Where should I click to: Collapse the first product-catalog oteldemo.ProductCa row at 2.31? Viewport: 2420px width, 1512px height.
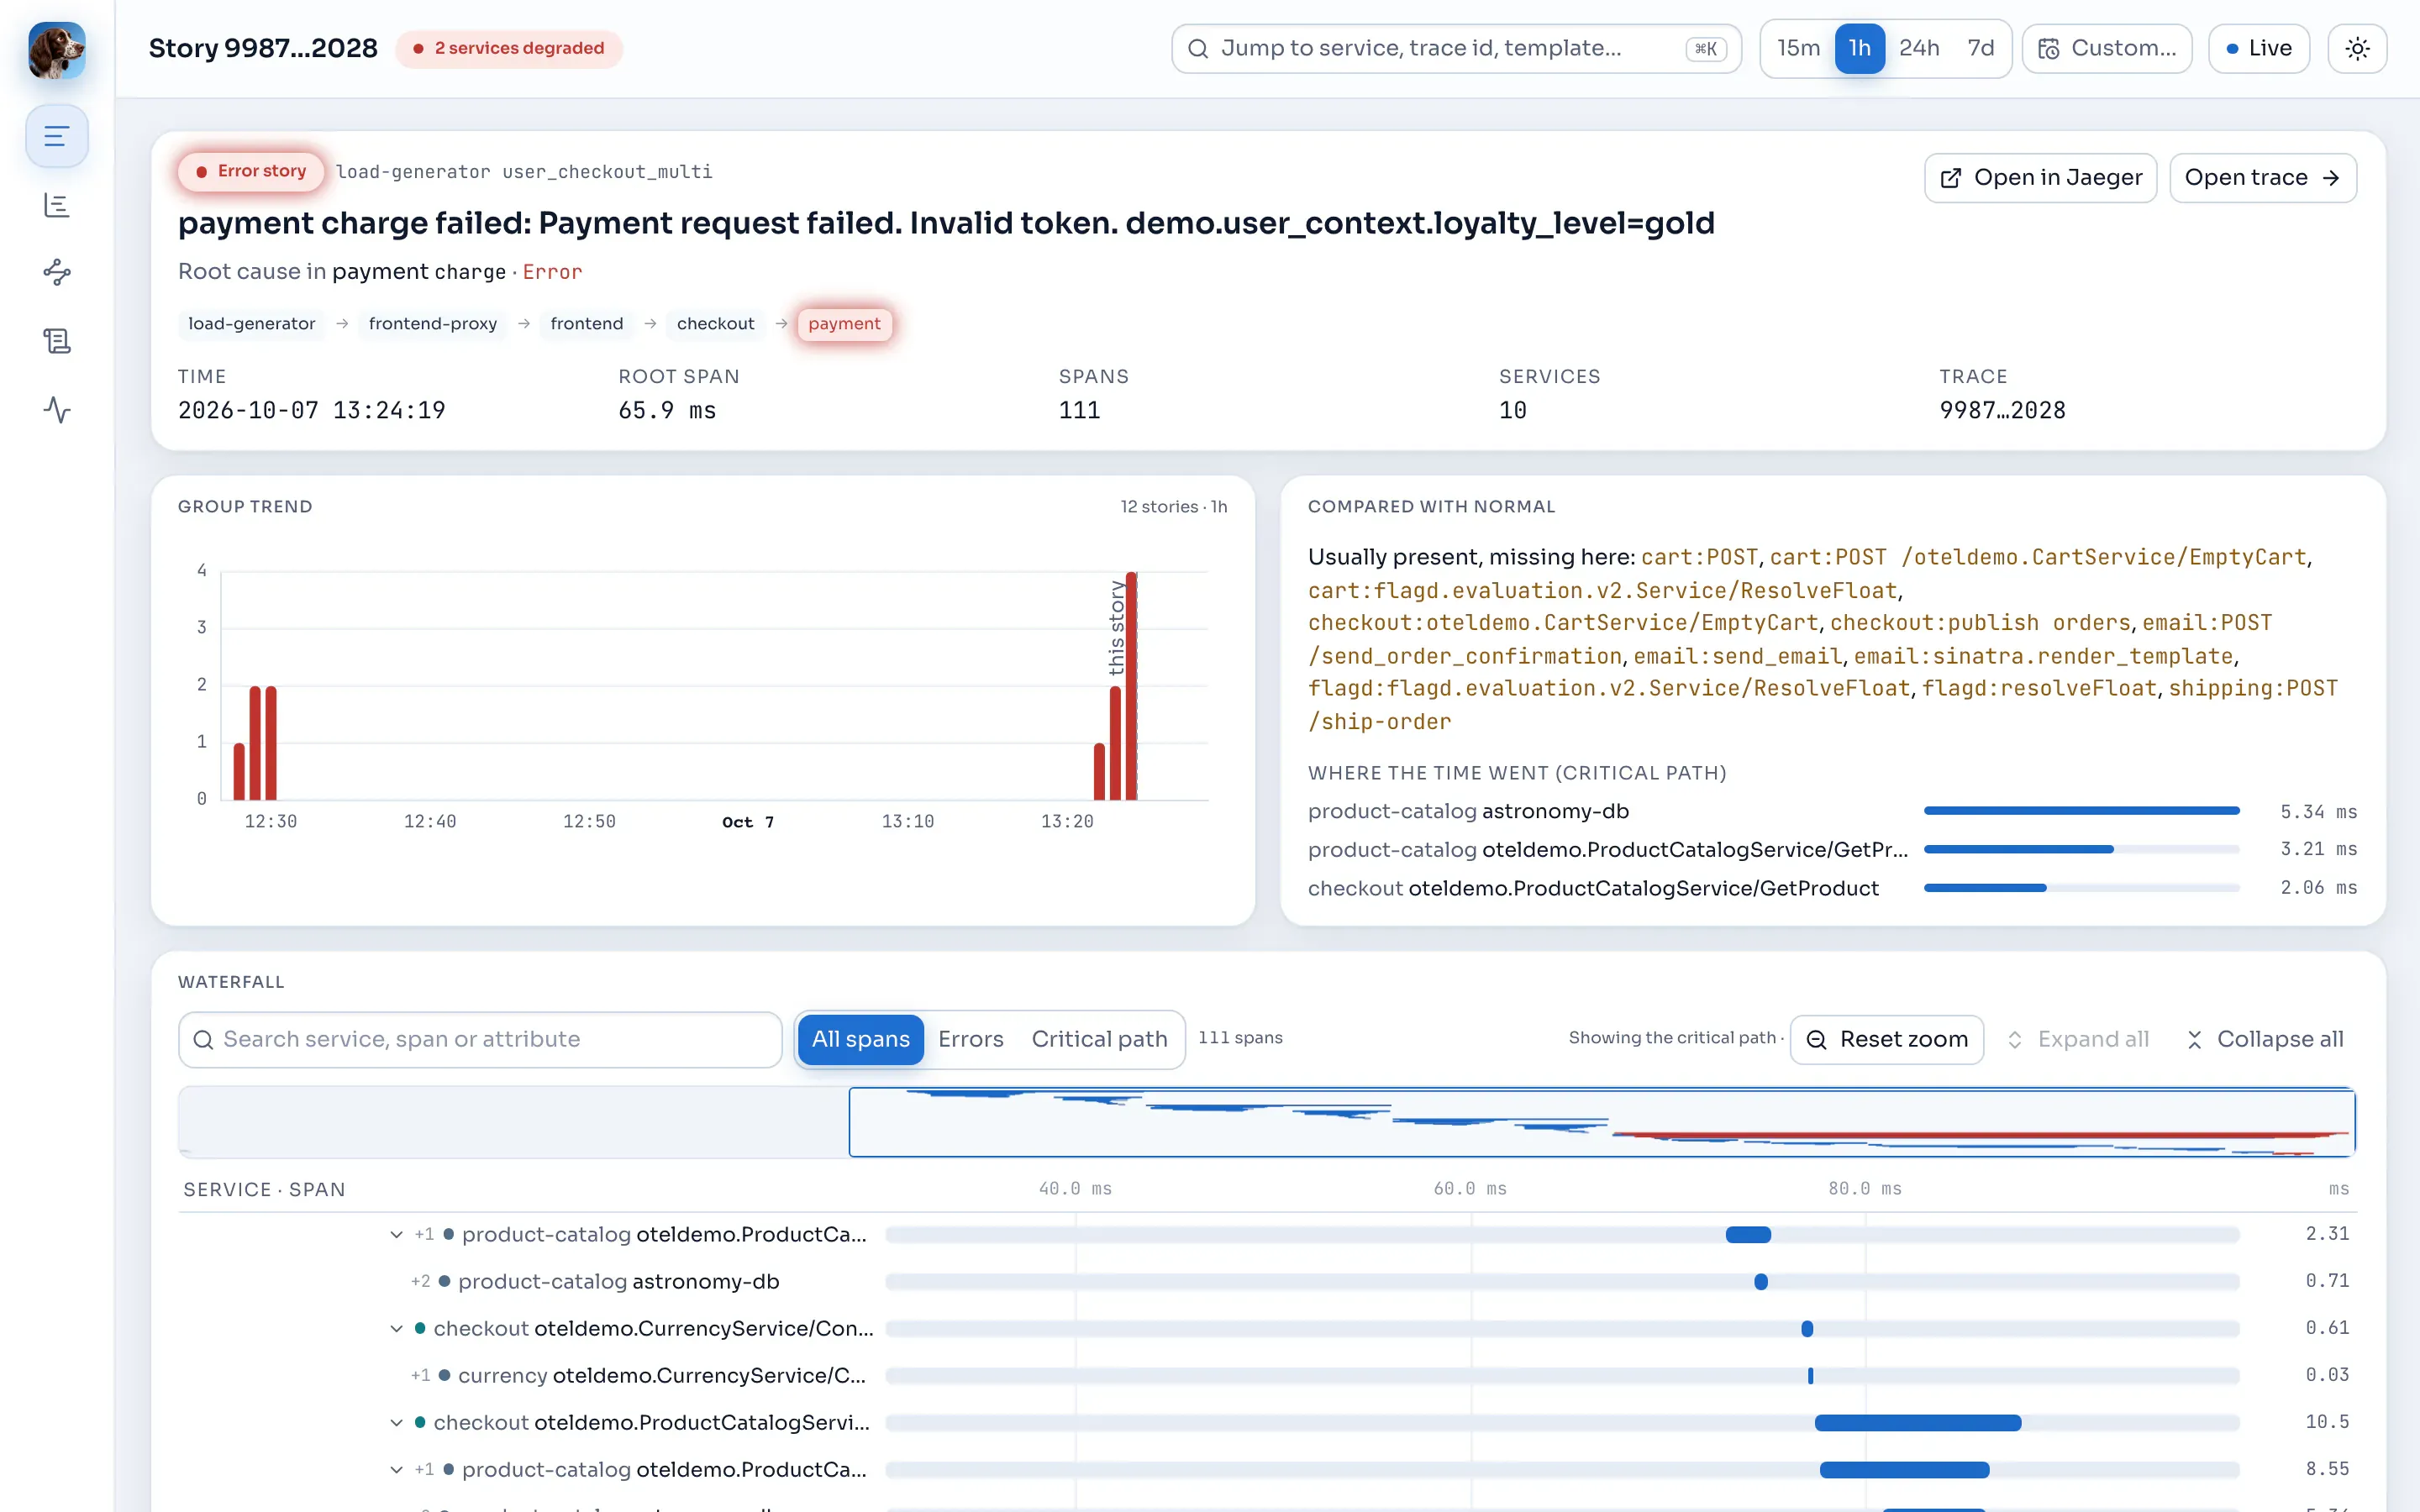(x=396, y=1235)
